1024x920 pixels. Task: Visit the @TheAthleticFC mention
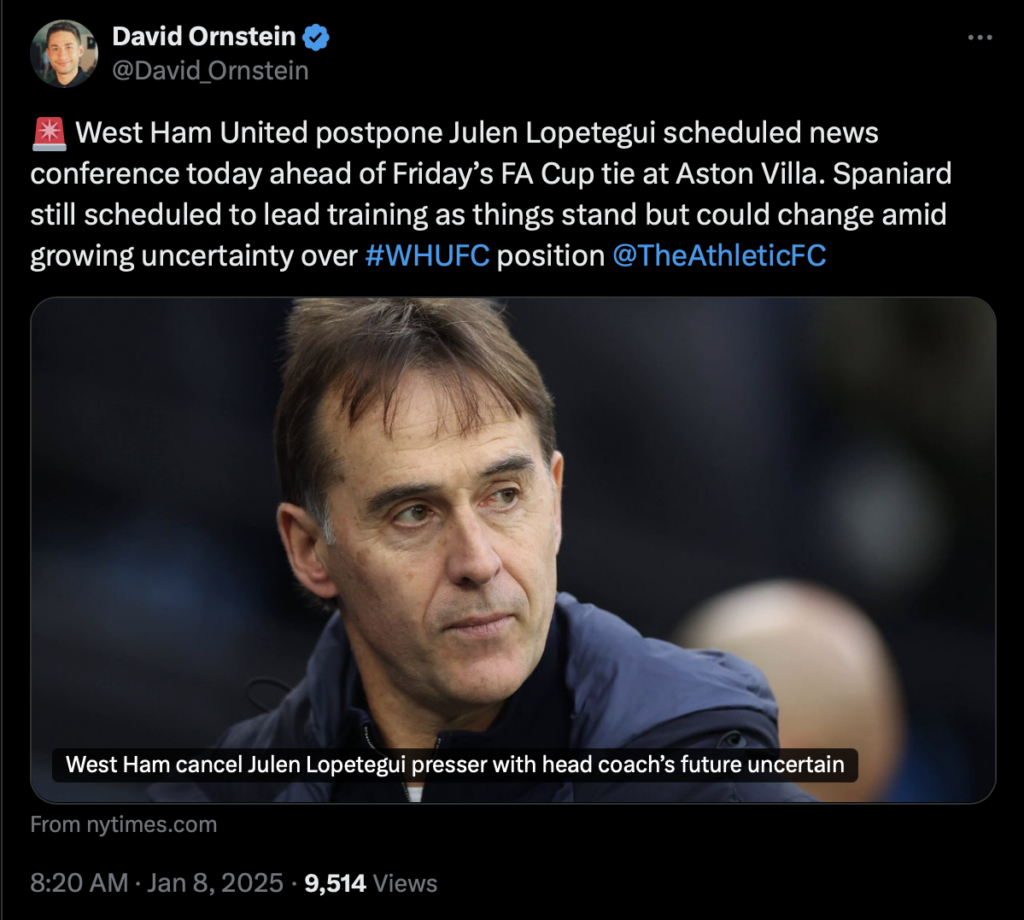coord(719,256)
